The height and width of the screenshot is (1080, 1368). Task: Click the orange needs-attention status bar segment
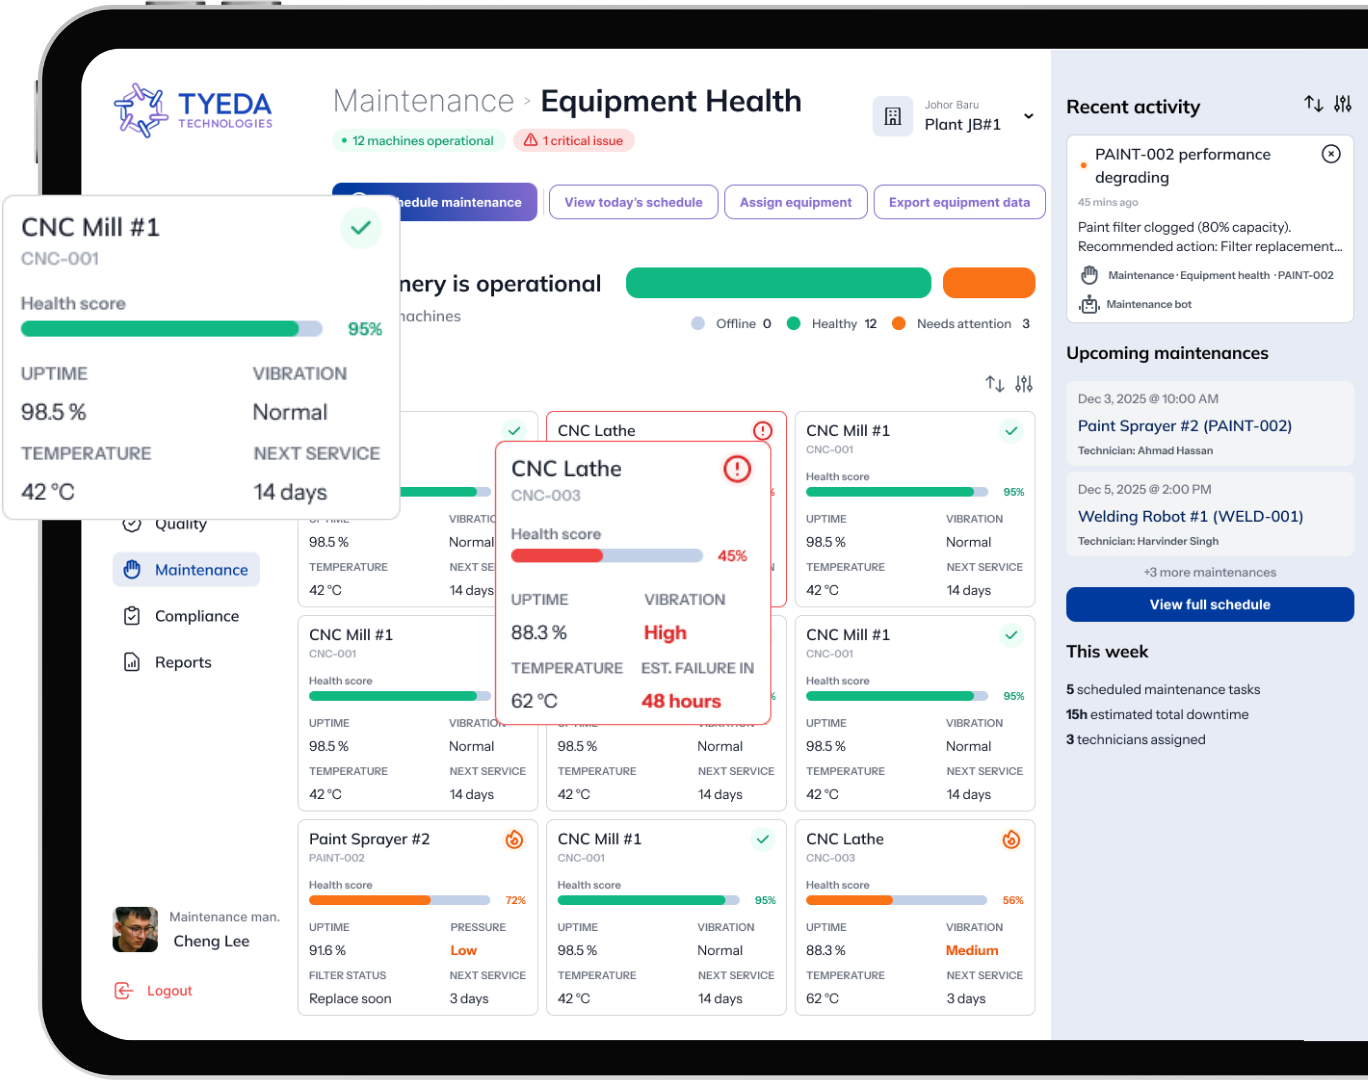(988, 283)
